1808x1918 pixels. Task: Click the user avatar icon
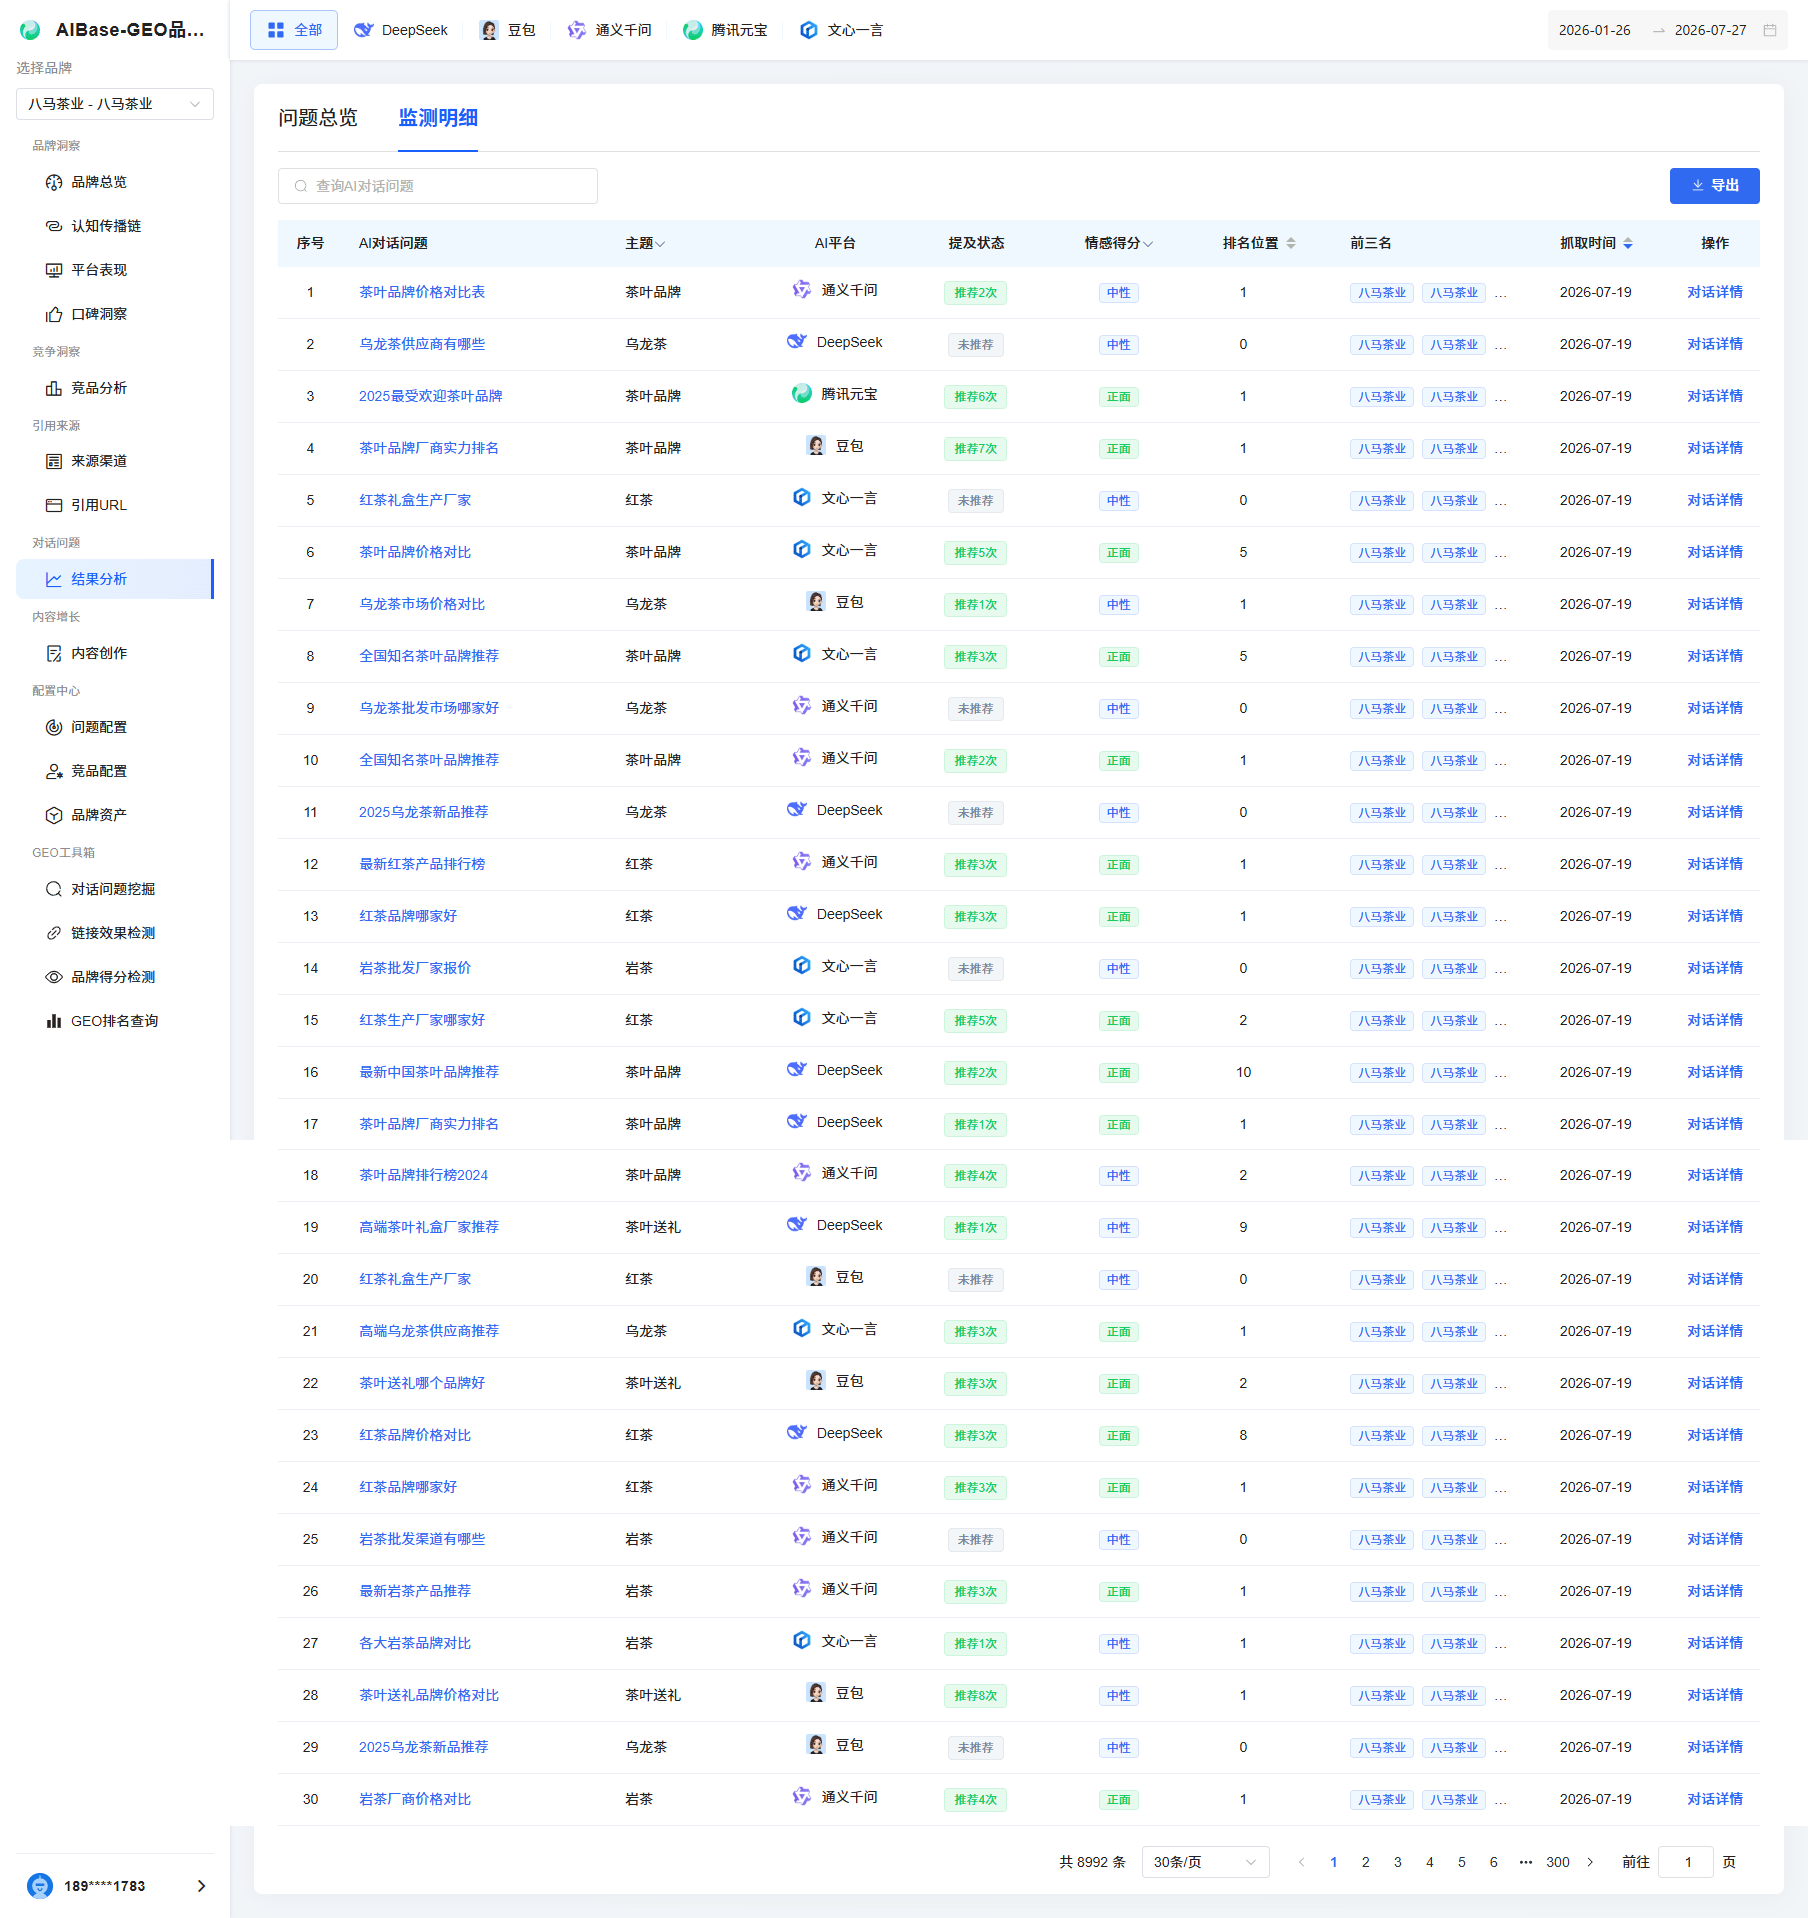[40, 1886]
